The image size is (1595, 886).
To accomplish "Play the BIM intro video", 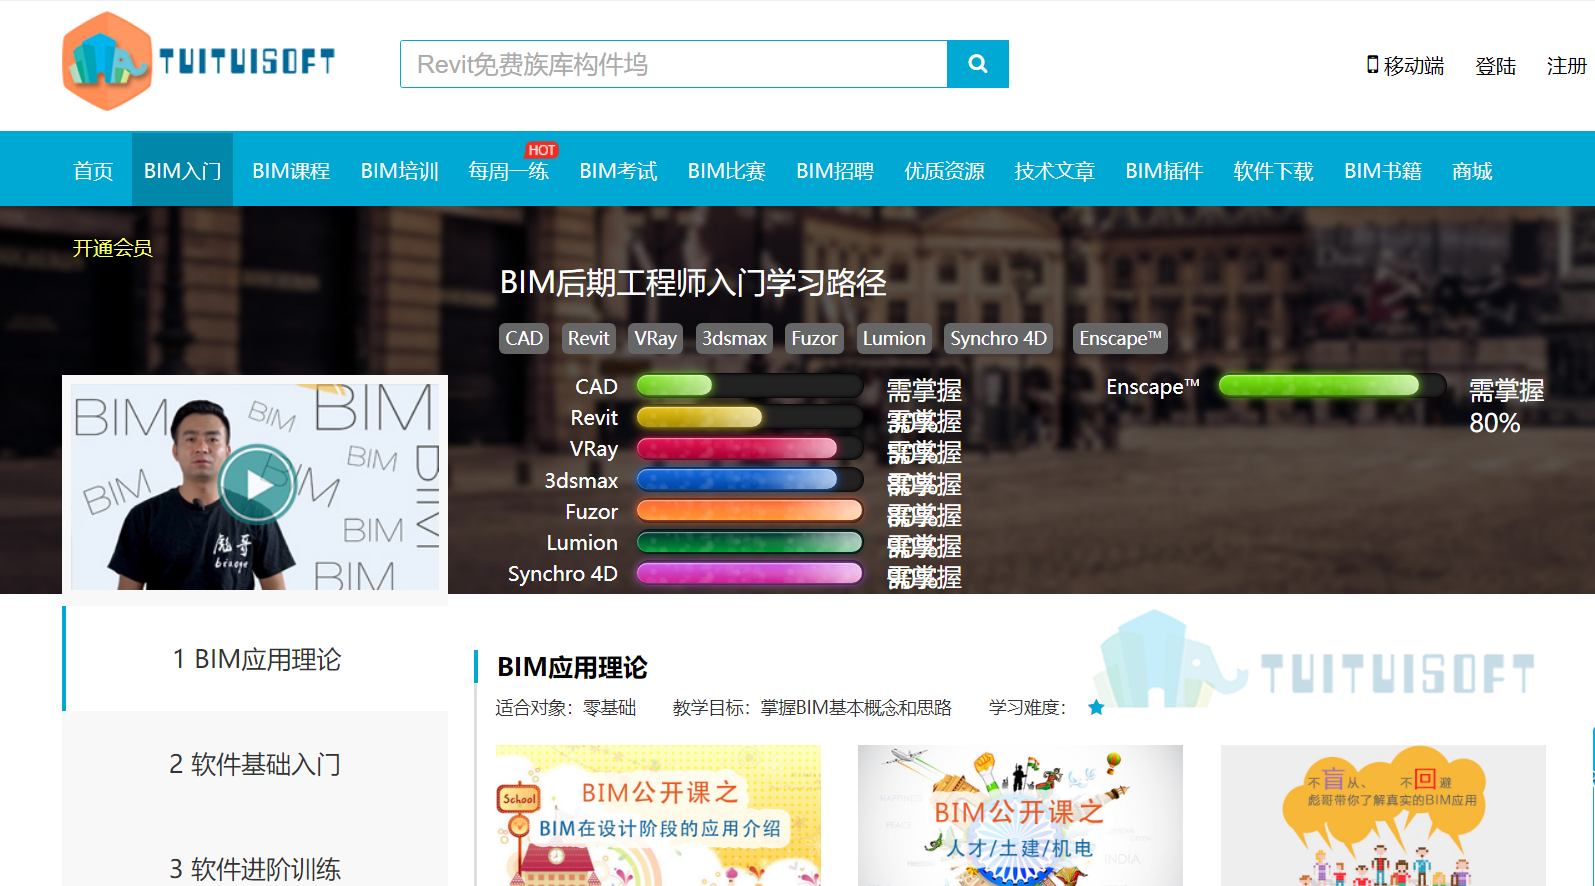I will tap(258, 484).
